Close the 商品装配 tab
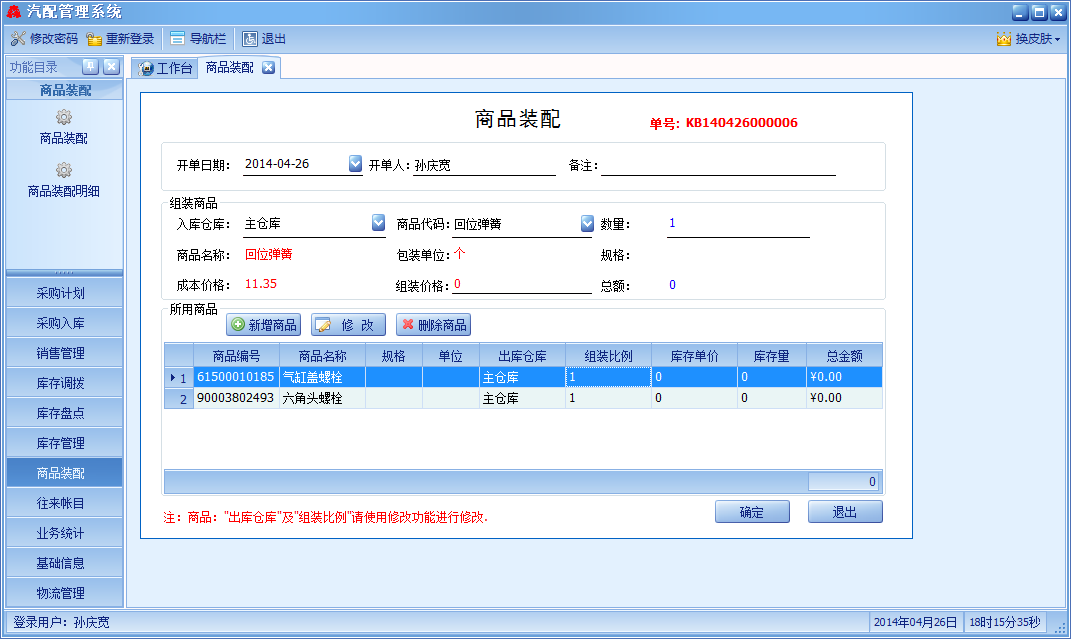Viewport: 1071px width, 639px height. pos(268,68)
